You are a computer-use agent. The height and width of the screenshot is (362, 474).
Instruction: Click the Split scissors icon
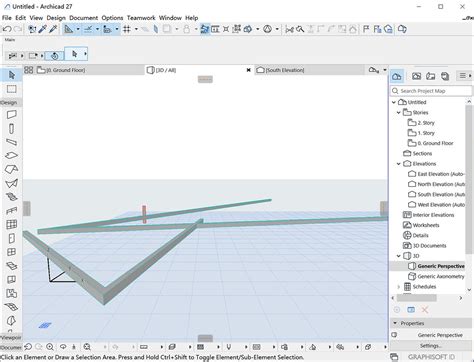[289, 29]
